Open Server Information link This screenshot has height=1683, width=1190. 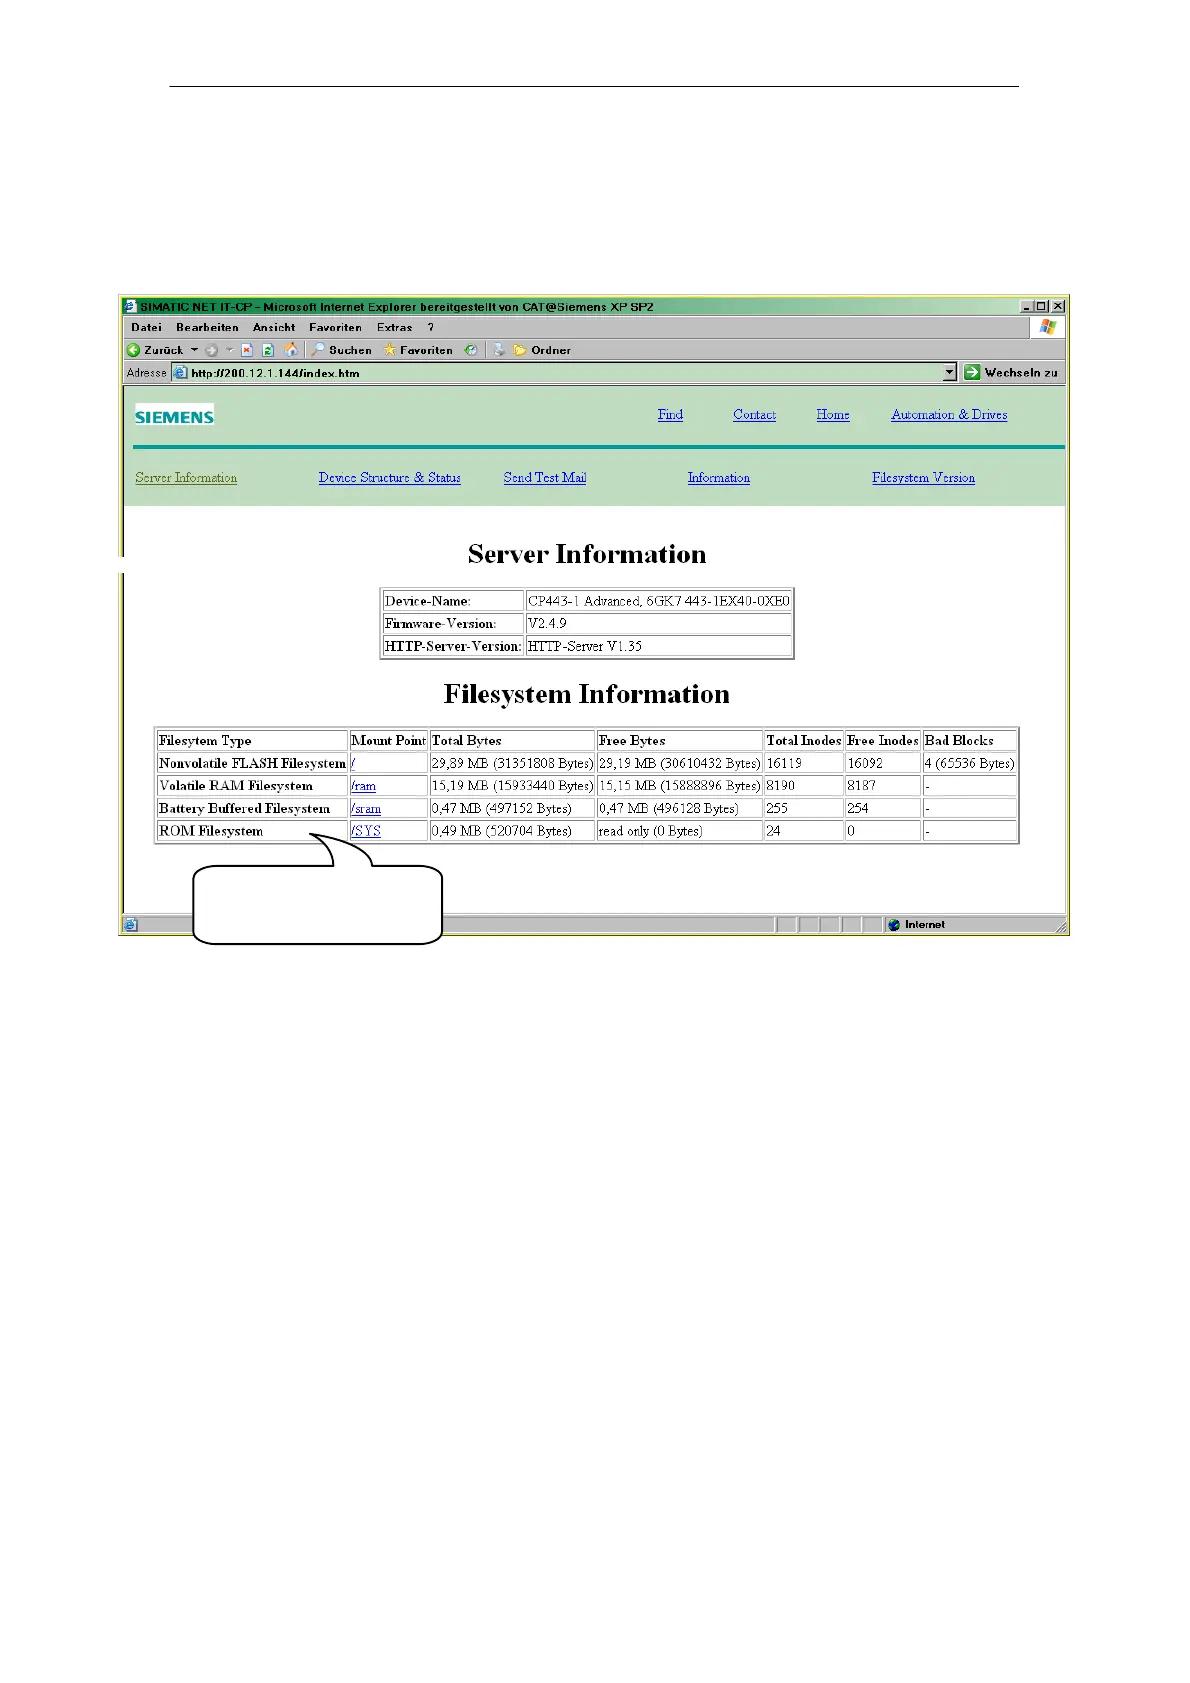coord(186,478)
